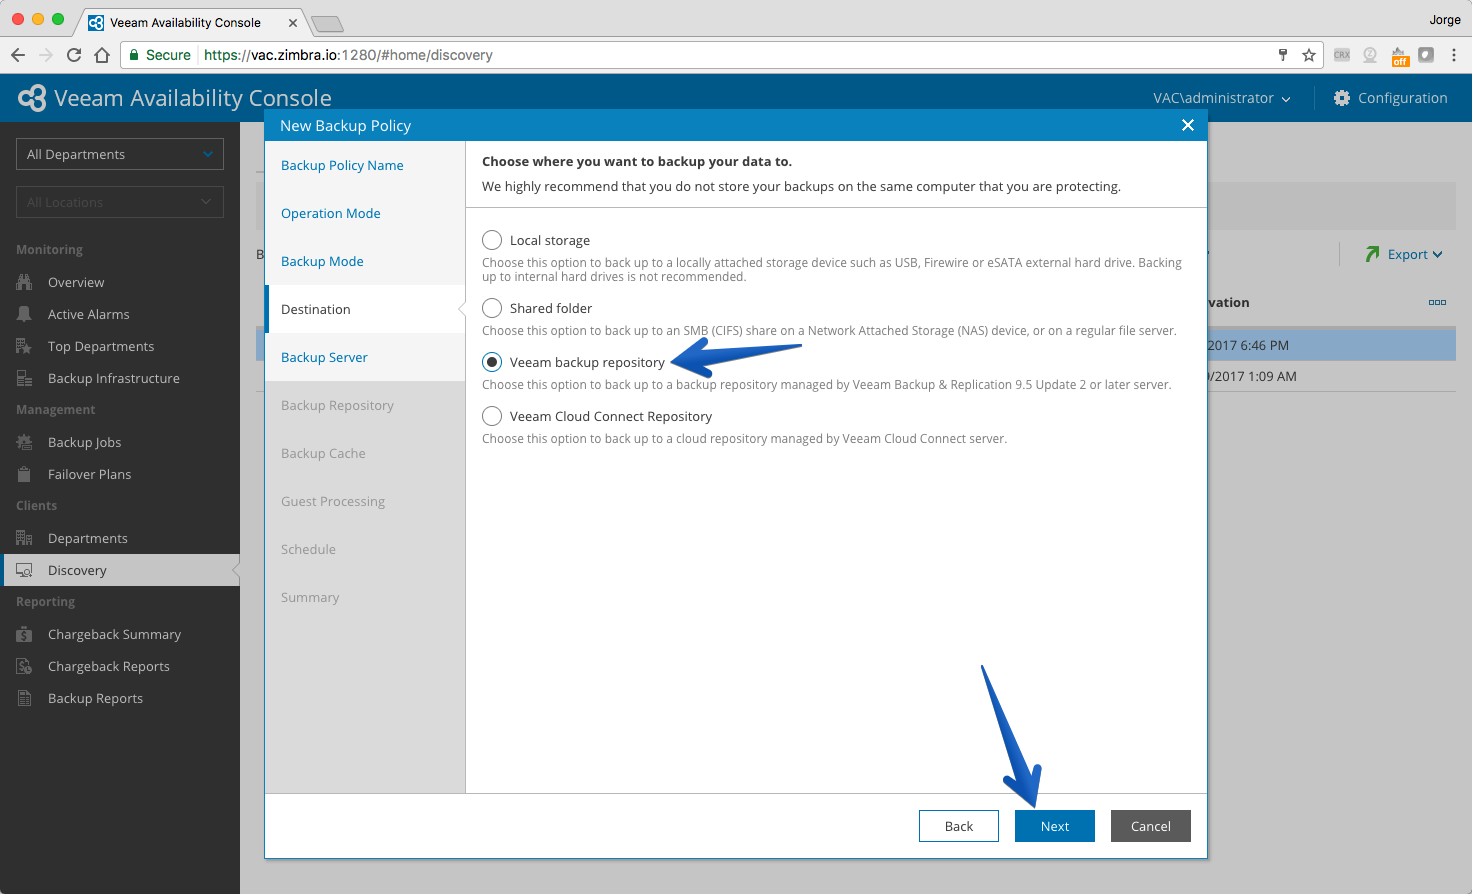The width and height of the screenshot is (1472, 894).
Task: Click the Secure site info label
Action: click(x=160, y=55)
